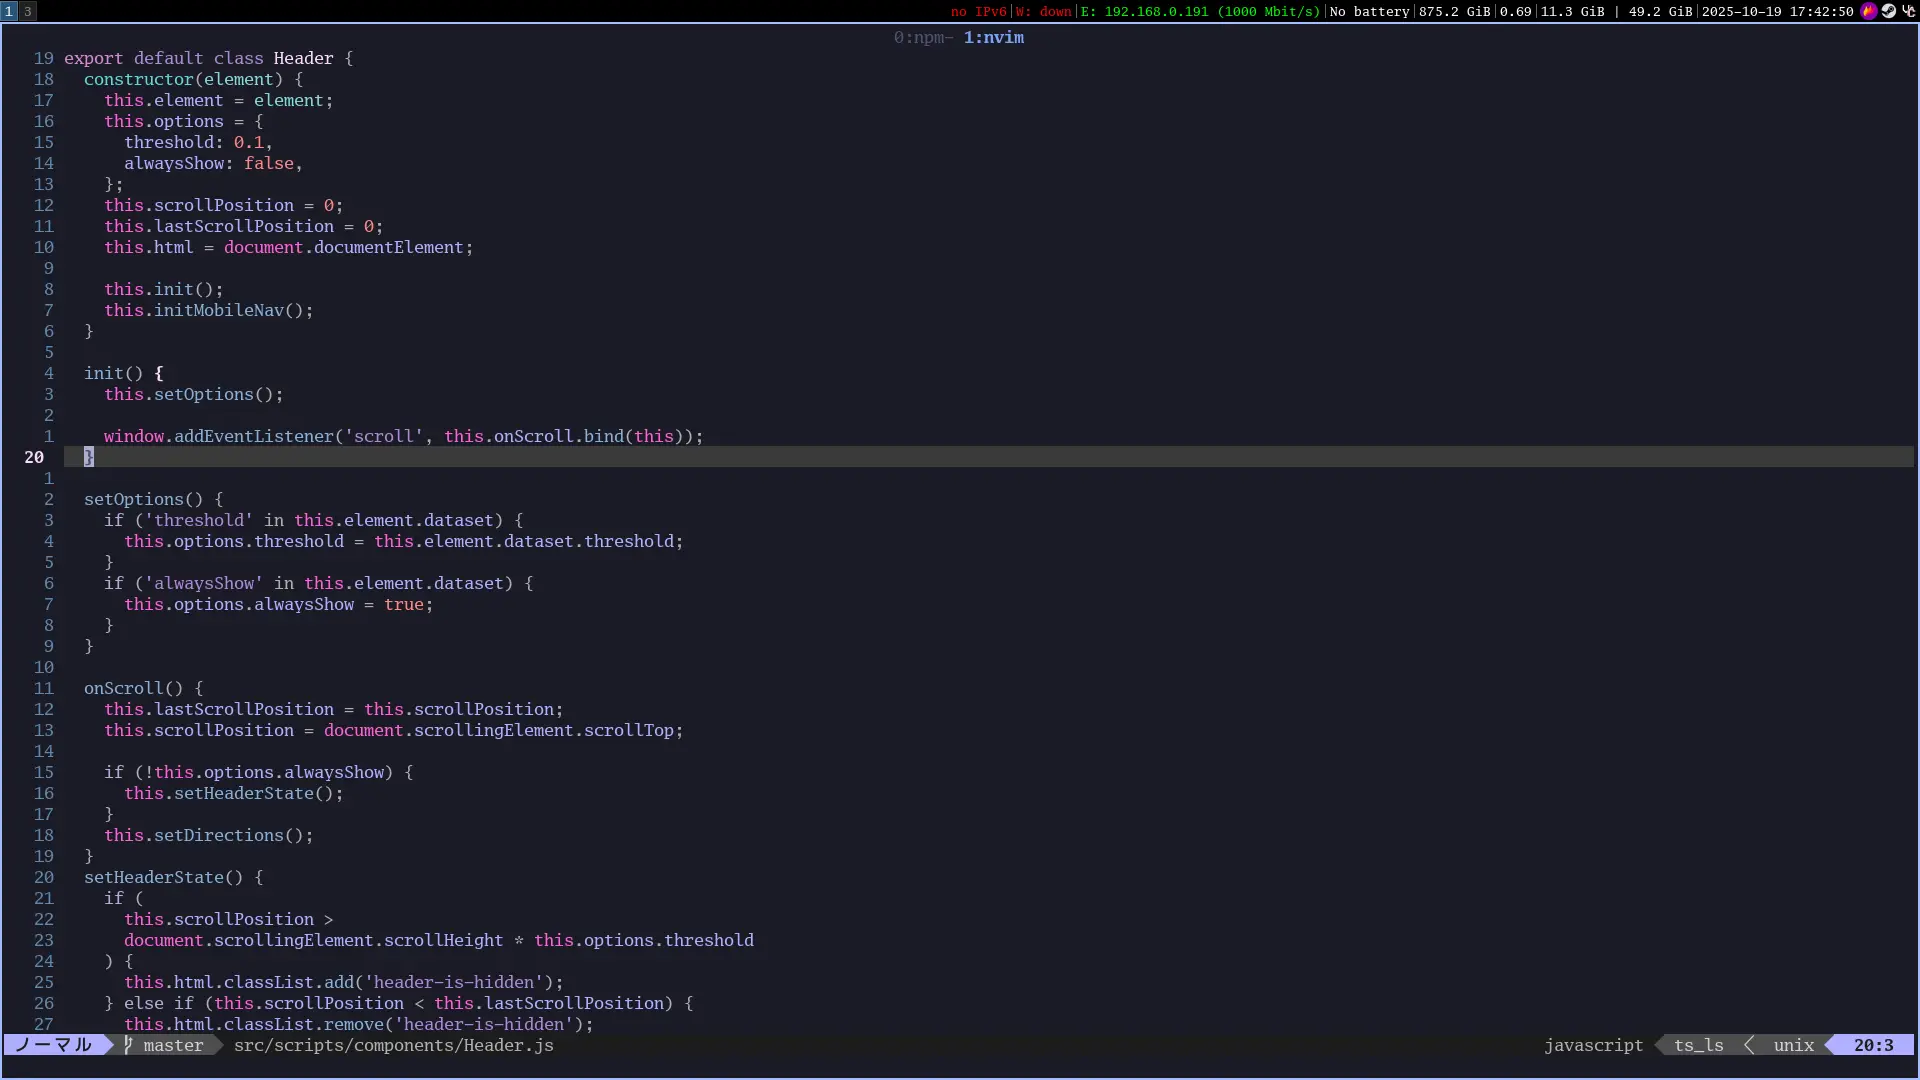Click the rightmost system tray icon
The height and width of the screenshot is (1080, 1920).
coord(1908,11)
